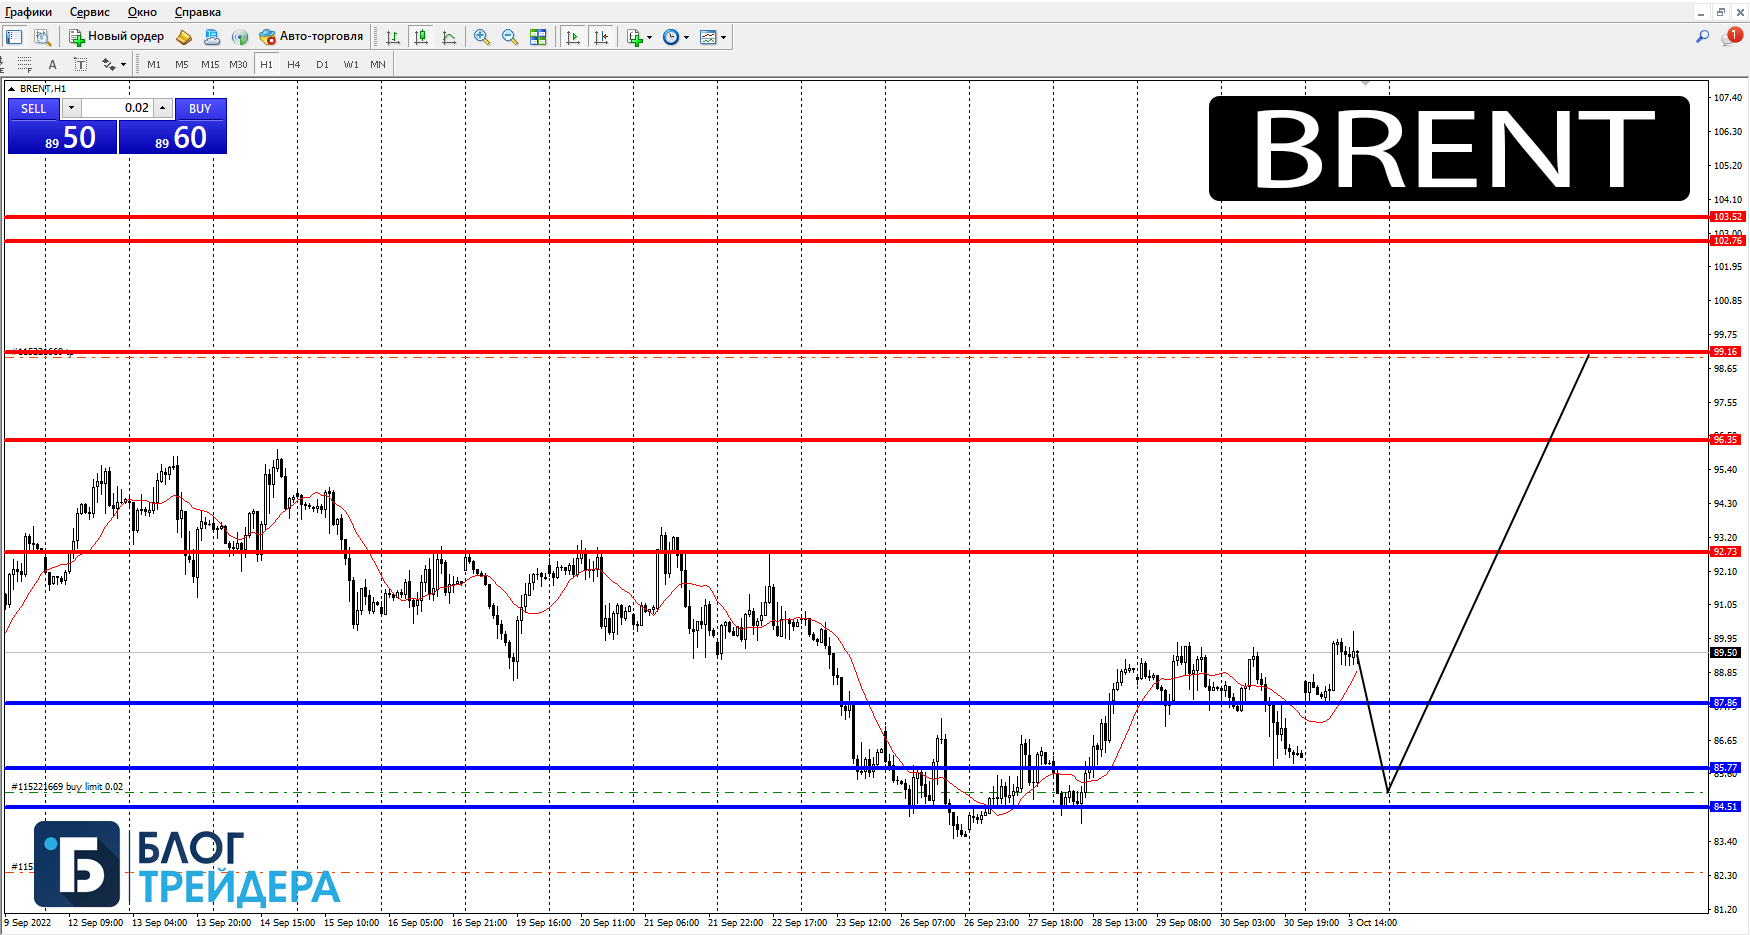Click the '3 Oct 14:00' time label
Image resolution: width=1750 pixels, height=935 pixels.
(1372, 923)
